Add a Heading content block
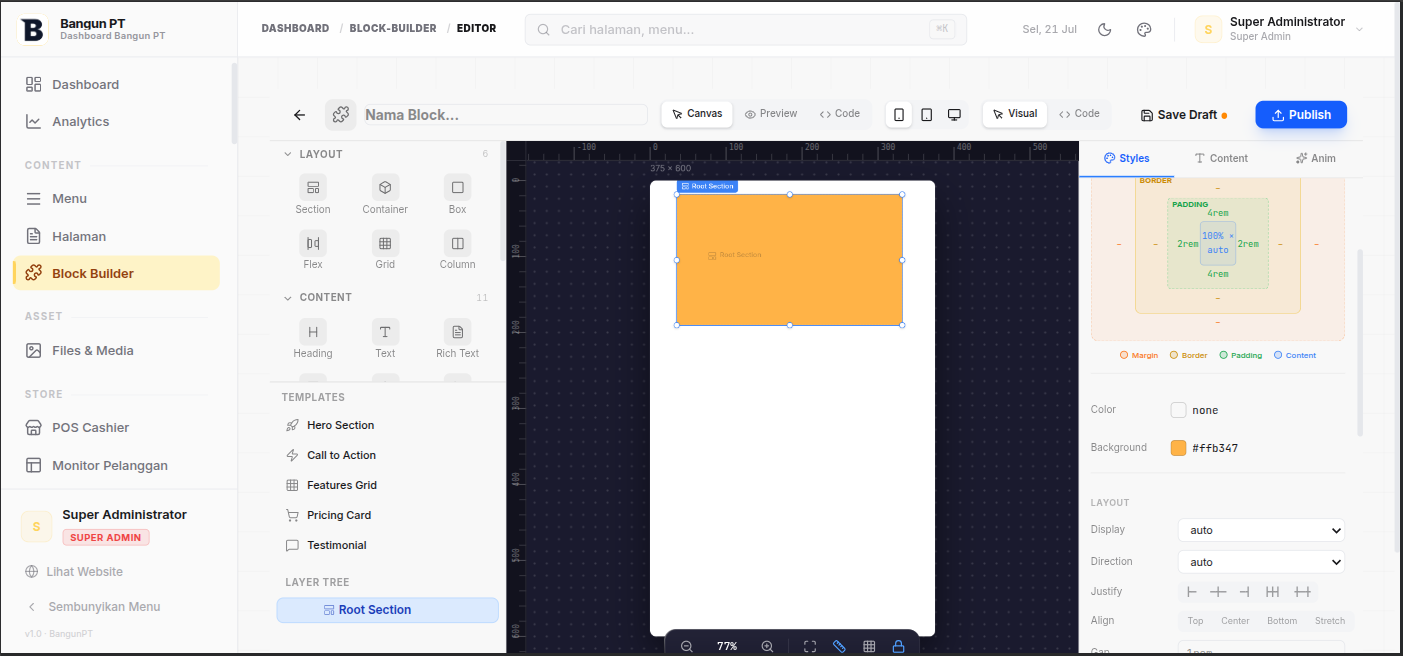The image size is (1403, 656). click(x=313, y=339)
